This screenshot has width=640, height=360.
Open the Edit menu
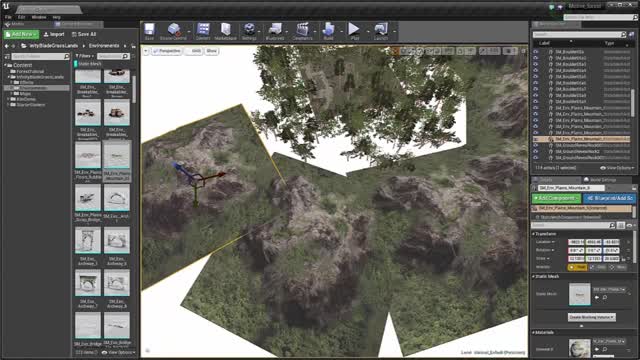point(21,17)
